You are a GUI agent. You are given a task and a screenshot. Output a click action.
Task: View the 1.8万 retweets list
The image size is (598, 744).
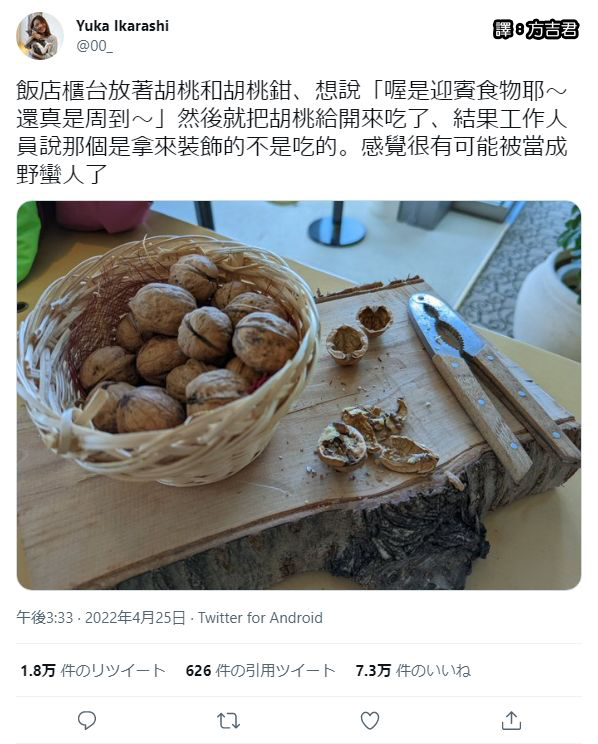click(x=93, y=670)
